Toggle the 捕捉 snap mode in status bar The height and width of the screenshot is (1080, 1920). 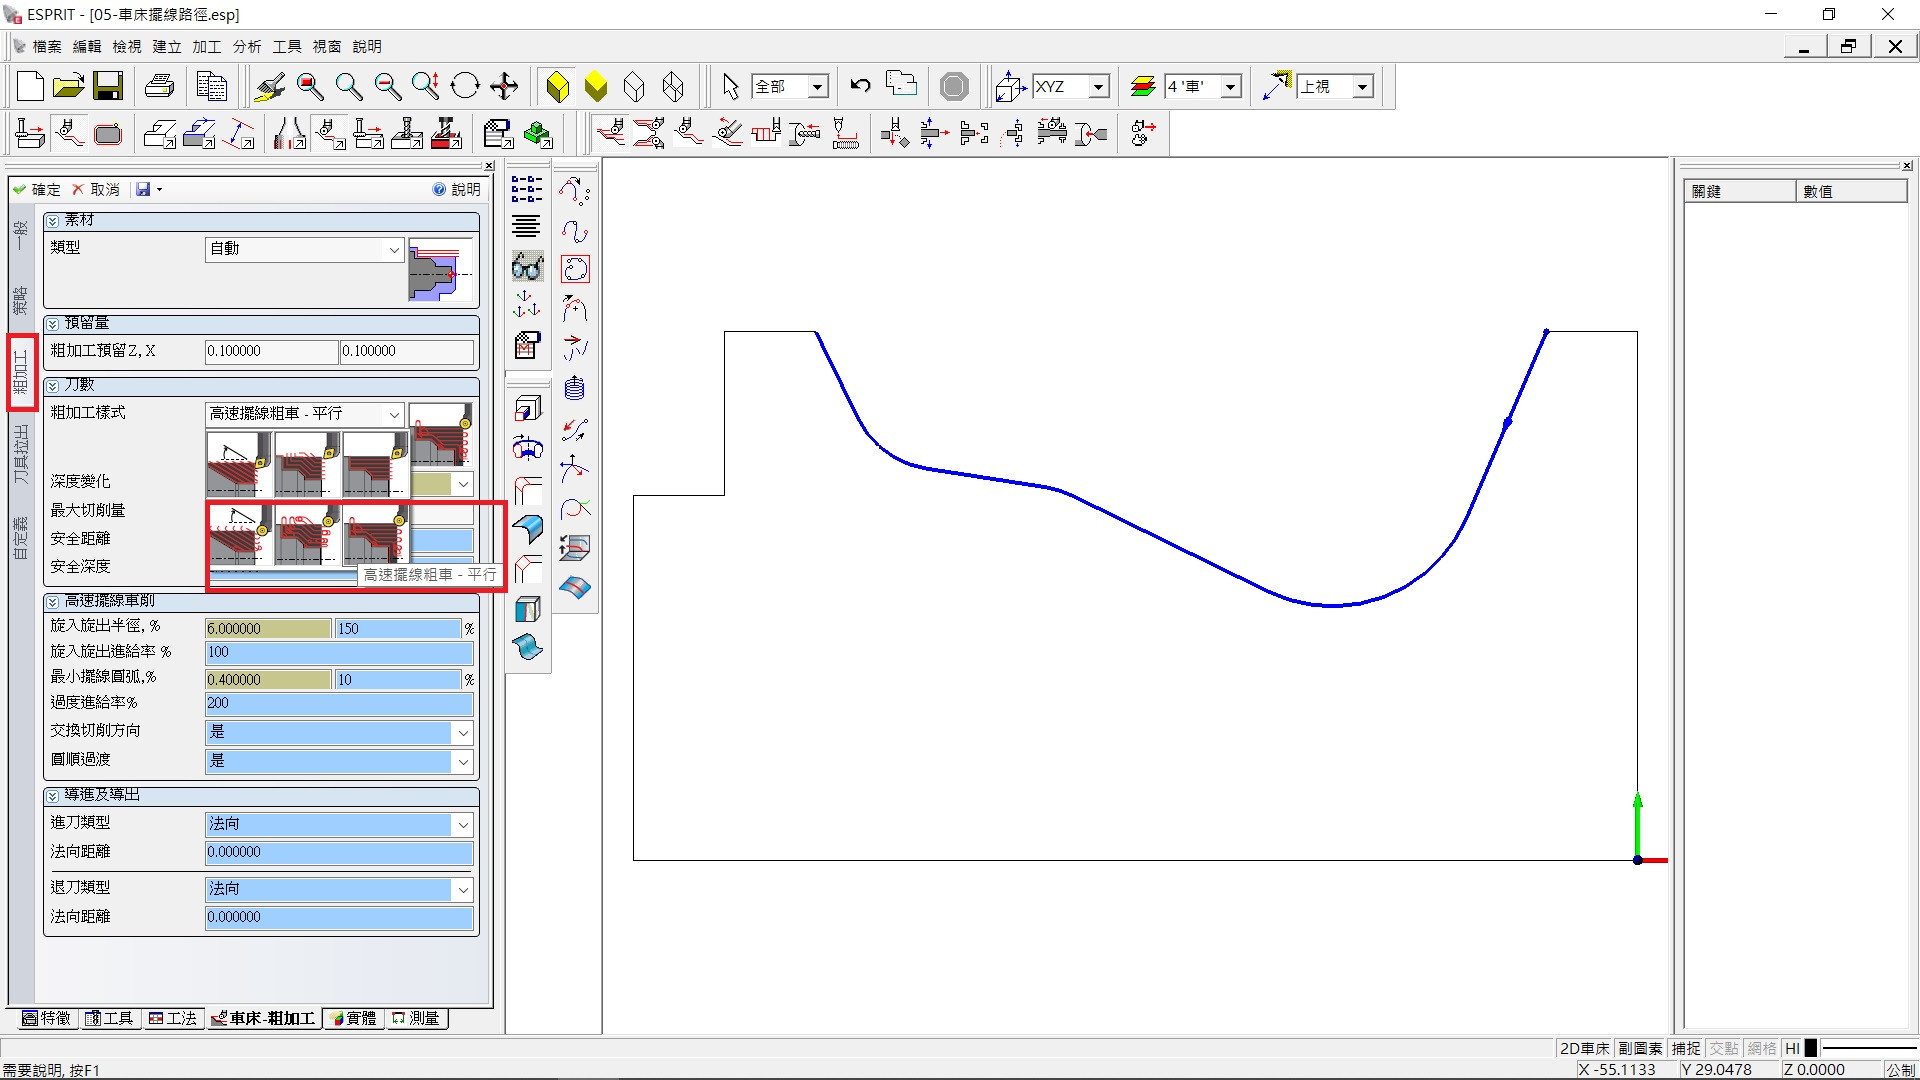tap(1685, 1048)
